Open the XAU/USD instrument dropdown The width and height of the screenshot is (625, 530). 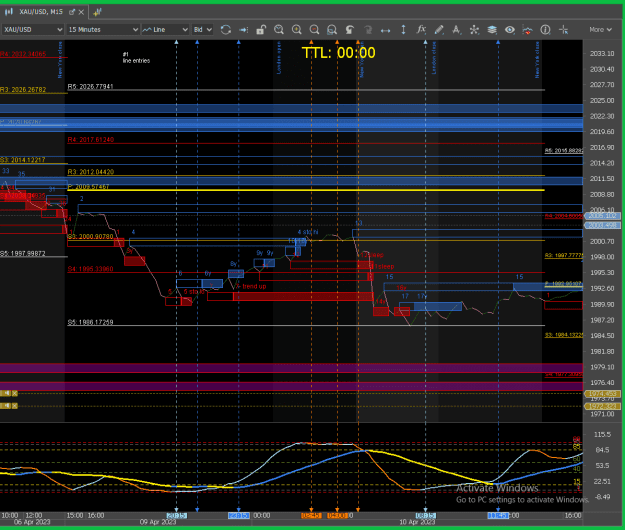click(32, 29)
